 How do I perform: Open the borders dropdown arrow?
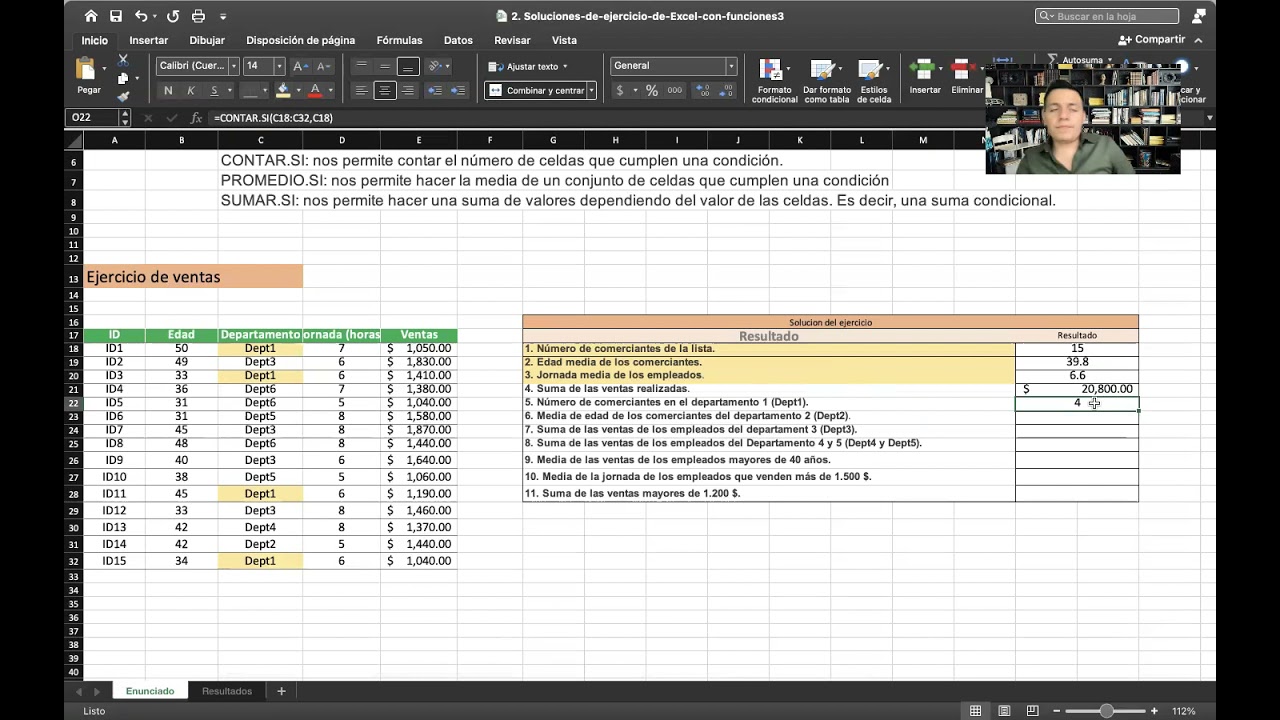pos(266,90)
